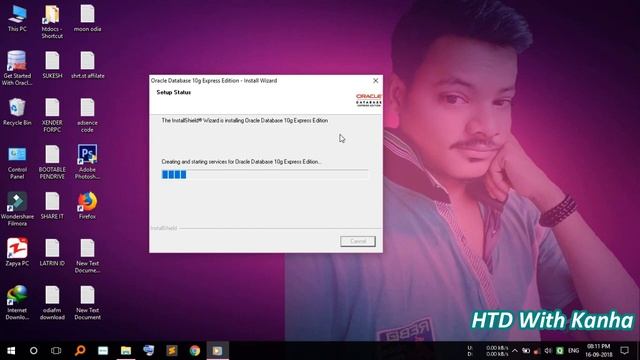Open the Windows Start menu
Image resolution: width=640 pixels, height=360 pixels.
point(11,351)
